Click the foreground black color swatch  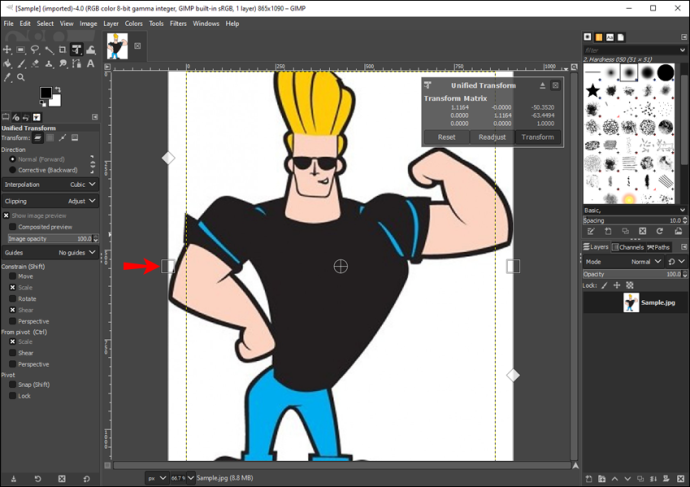pyautogui.click(x=46, y=92)
